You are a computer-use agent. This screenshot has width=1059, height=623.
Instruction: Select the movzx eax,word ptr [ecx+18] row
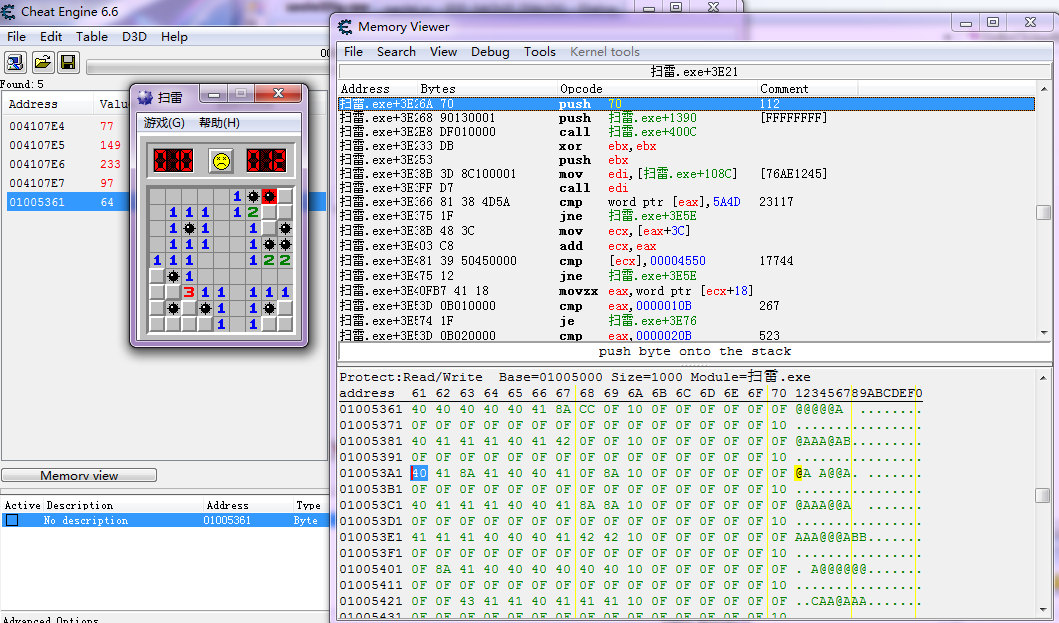(686, 291)
